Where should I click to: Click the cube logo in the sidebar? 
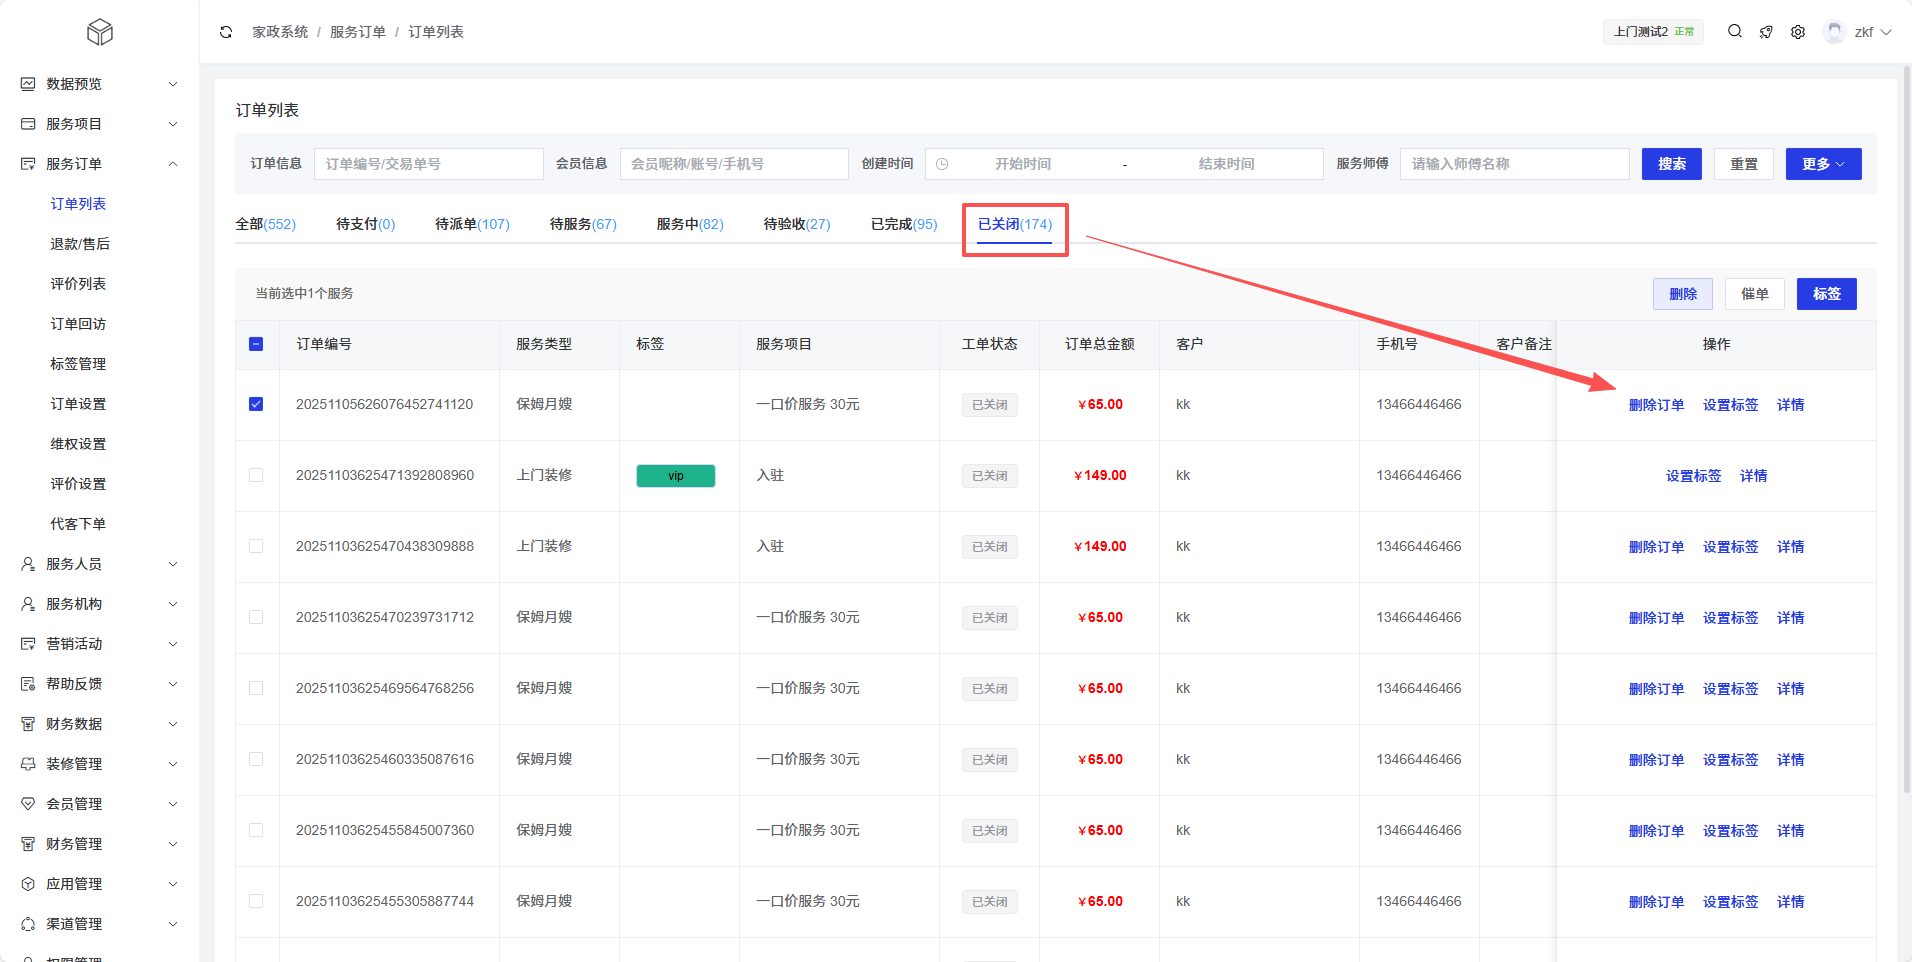coord(100,32)
